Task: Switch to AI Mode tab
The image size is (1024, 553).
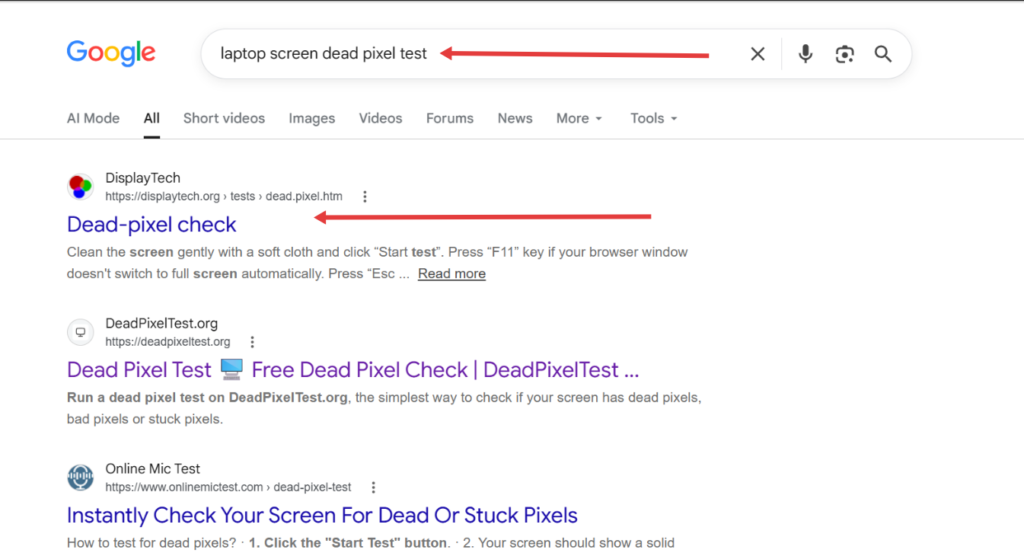Action: pos(93,118)
